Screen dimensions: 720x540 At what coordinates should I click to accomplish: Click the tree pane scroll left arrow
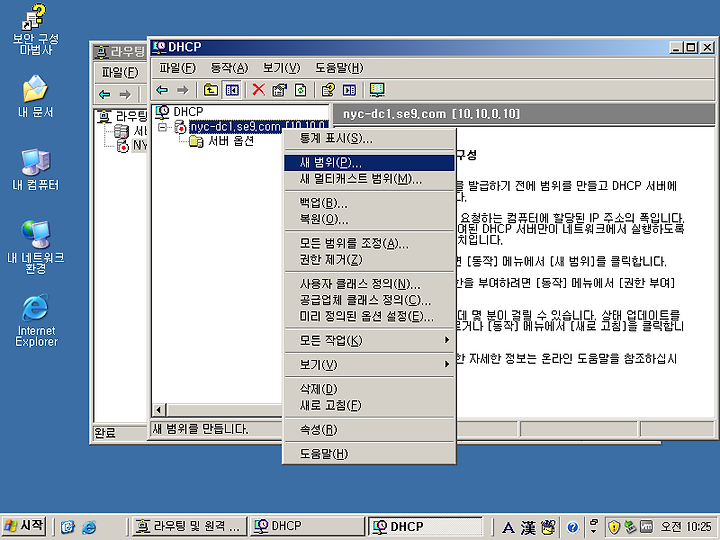point(159,409)
